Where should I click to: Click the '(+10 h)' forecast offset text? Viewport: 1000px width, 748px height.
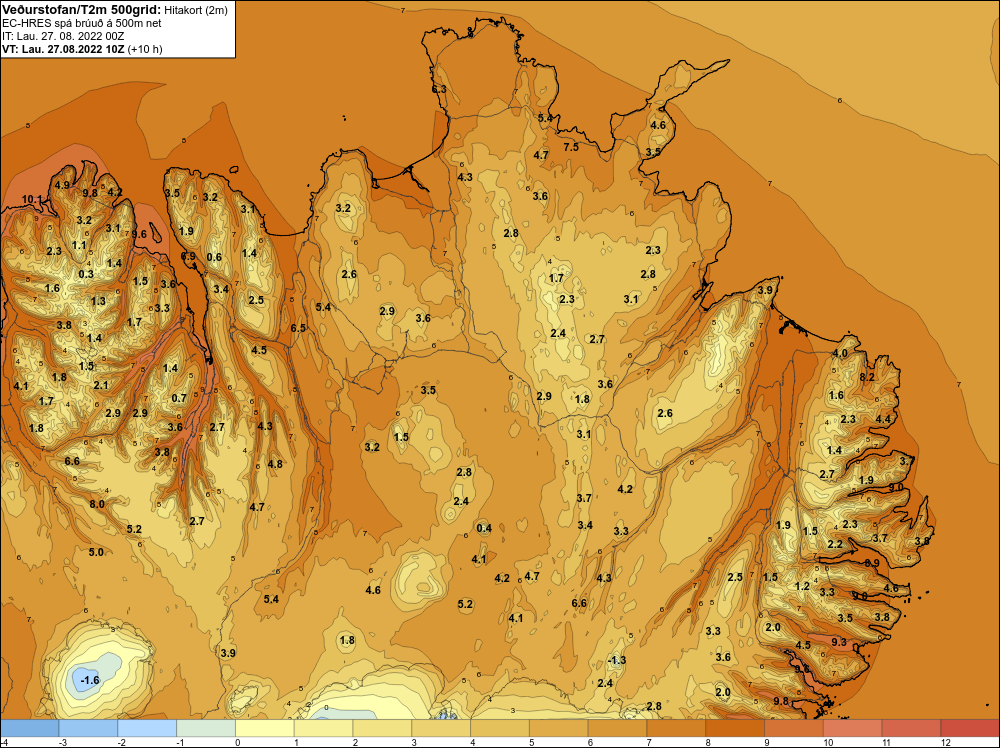tap(145, 49)
